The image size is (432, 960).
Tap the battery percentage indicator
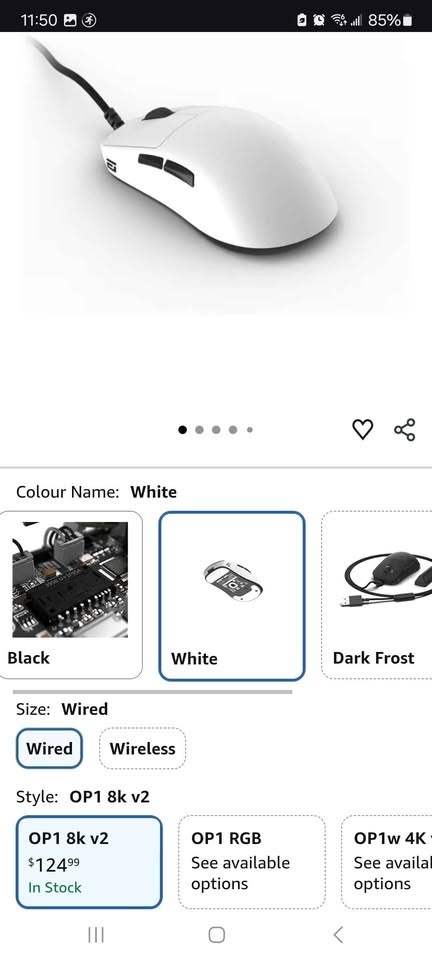390,20
